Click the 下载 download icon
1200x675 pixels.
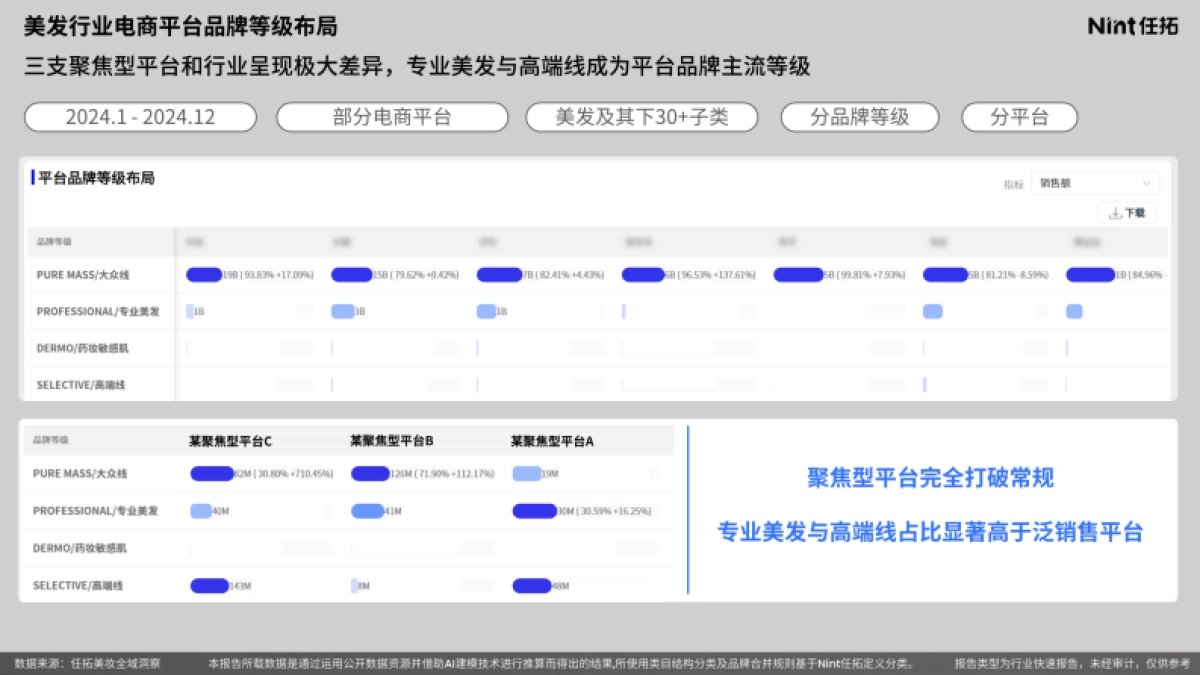tap(1128, 213)
